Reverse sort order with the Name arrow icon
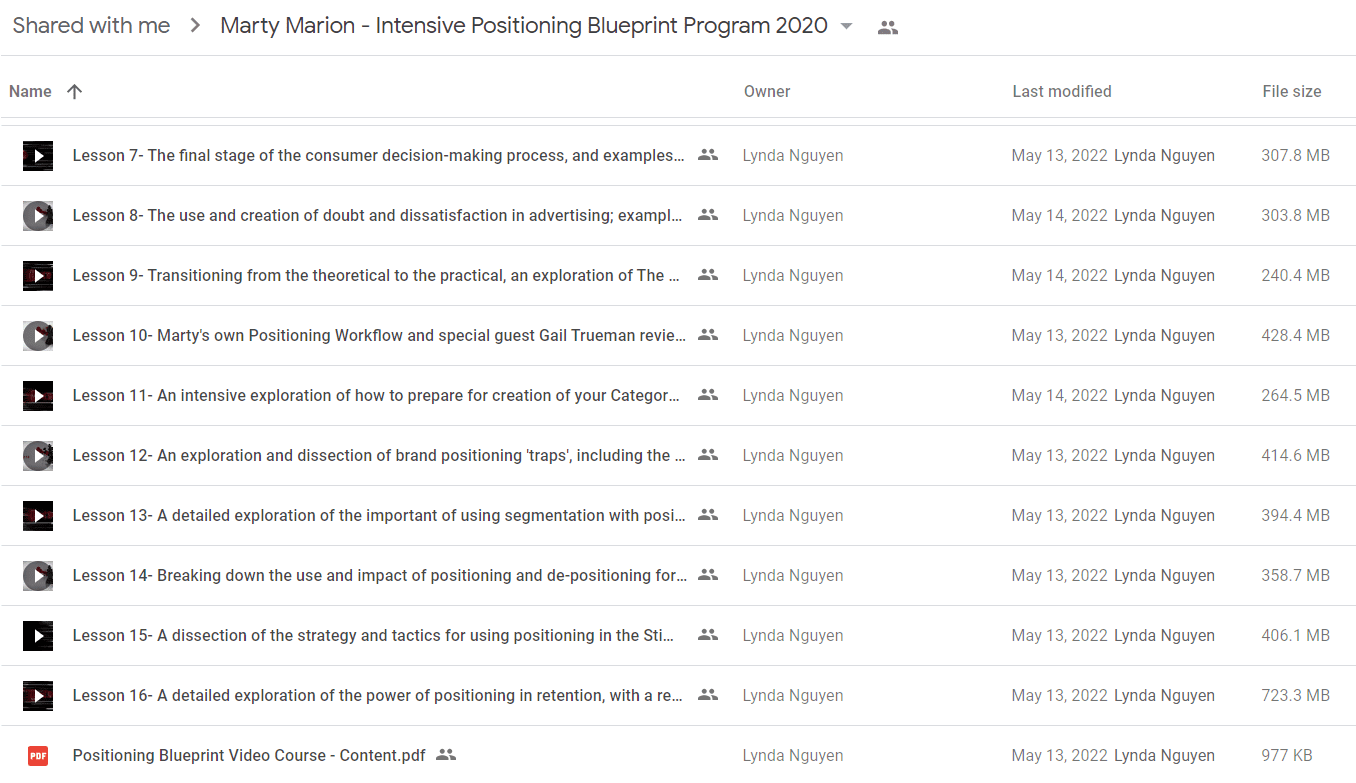Screen dimensions: 1356x783 (74, 91)
